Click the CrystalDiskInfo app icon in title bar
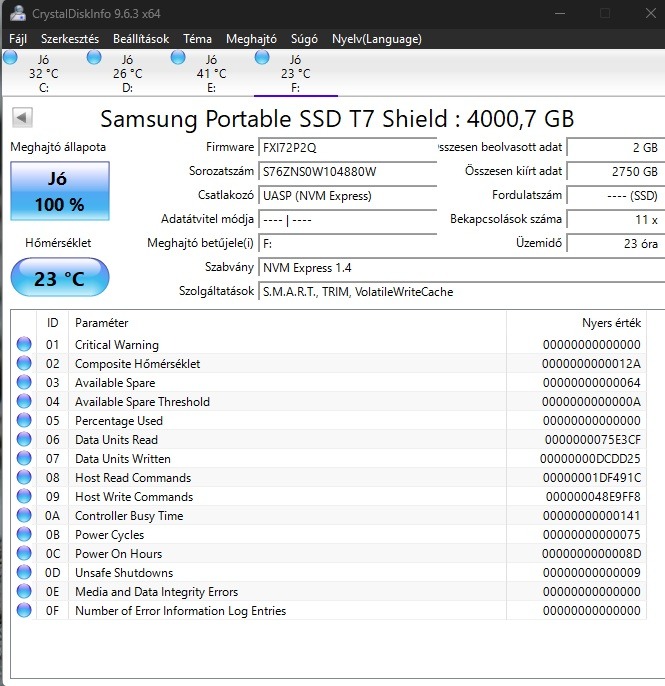This screenshot has width=665, height=686. tap(18, 13)
